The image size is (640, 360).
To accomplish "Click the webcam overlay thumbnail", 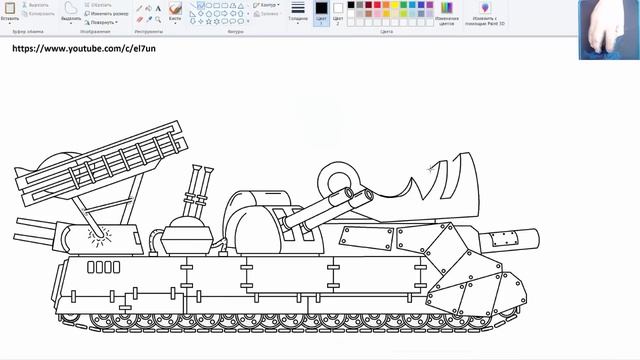I will pyautogui.click(x=609, y=30).
